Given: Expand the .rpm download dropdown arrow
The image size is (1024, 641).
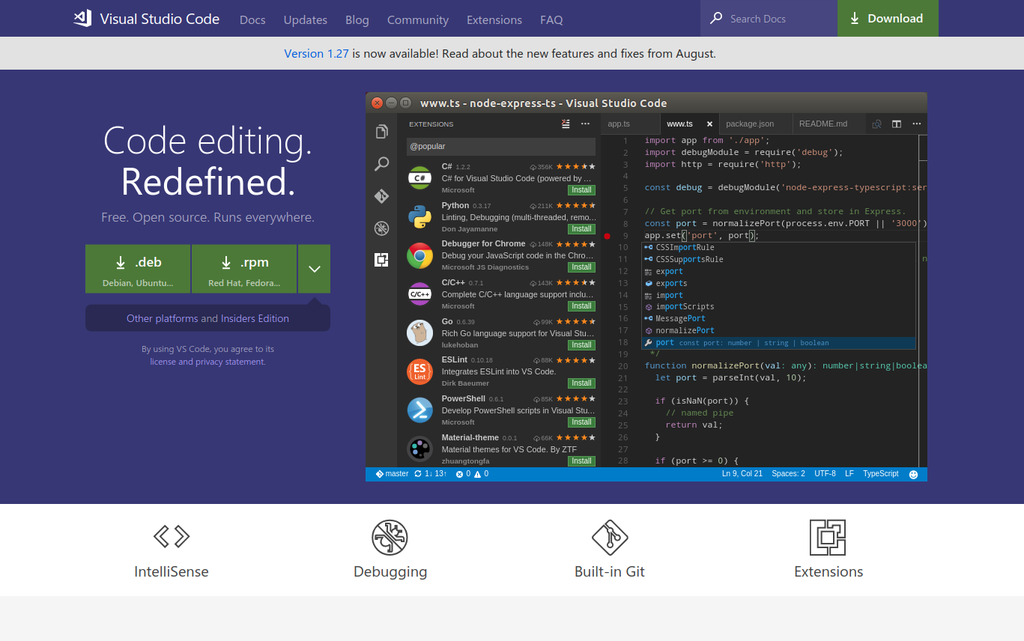Looking at the screenshot, I should [x=313, y=268].
